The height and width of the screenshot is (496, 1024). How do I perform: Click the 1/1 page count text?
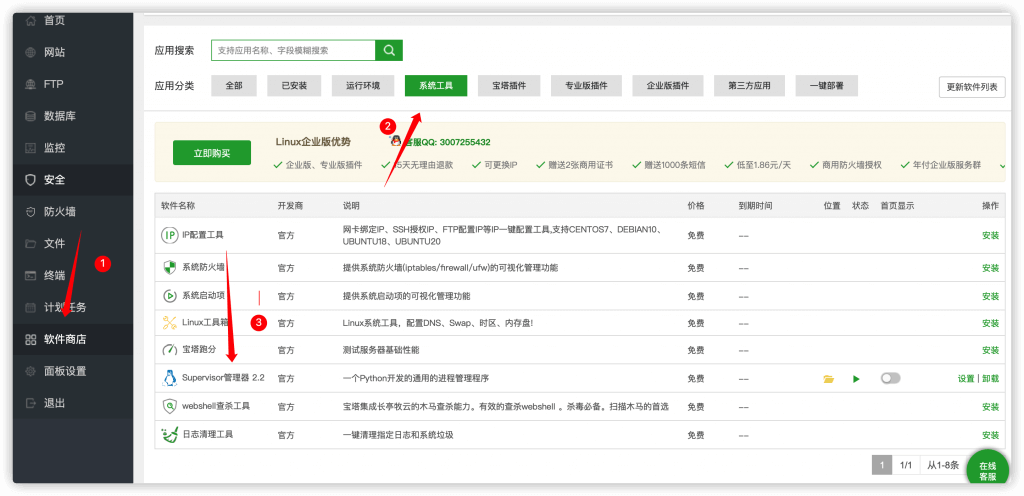(x=906, y=465)
